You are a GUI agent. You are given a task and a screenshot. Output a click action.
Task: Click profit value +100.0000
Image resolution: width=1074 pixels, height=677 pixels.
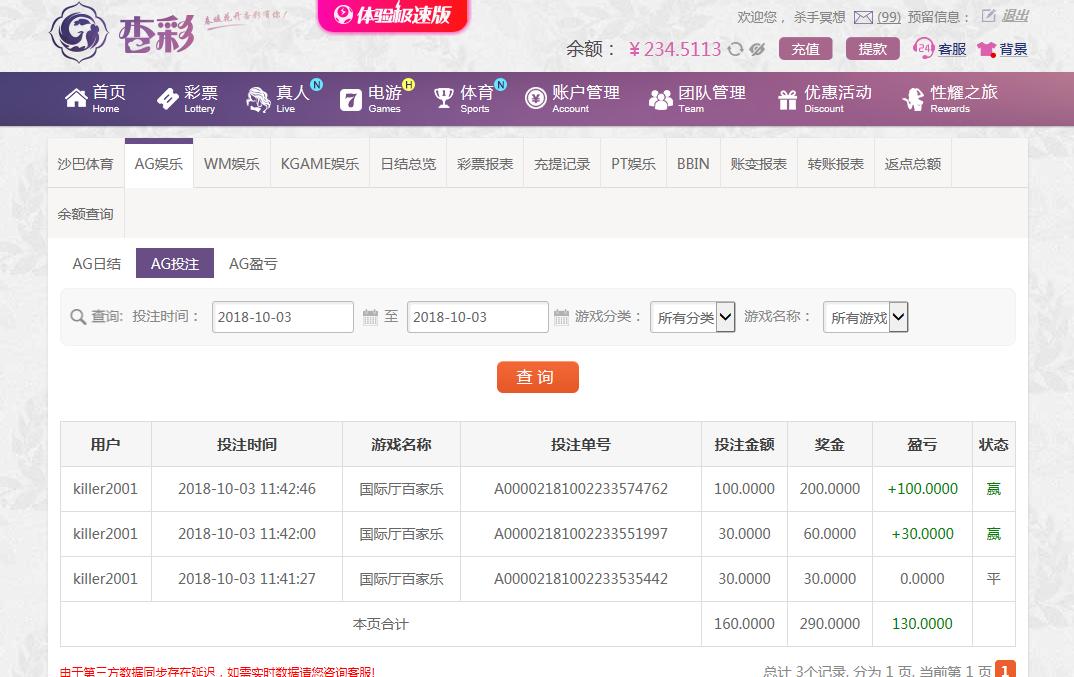point(923,489)
